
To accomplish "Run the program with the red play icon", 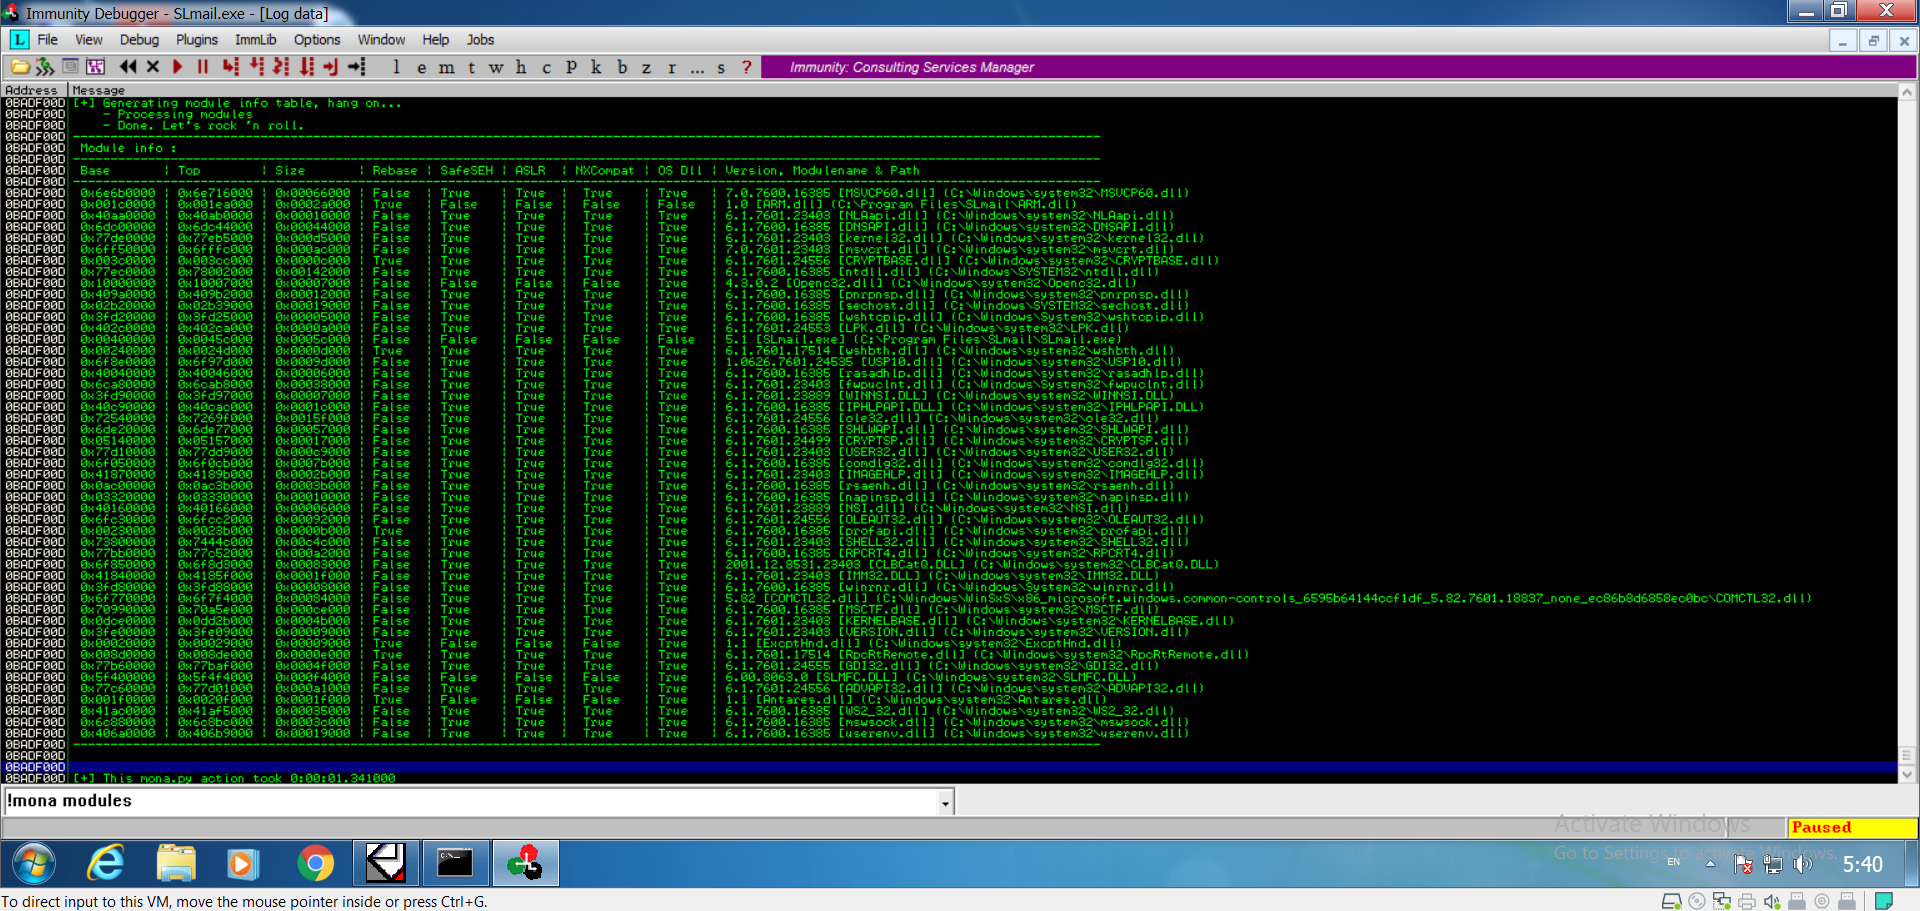I will click(x=178, y=67).
